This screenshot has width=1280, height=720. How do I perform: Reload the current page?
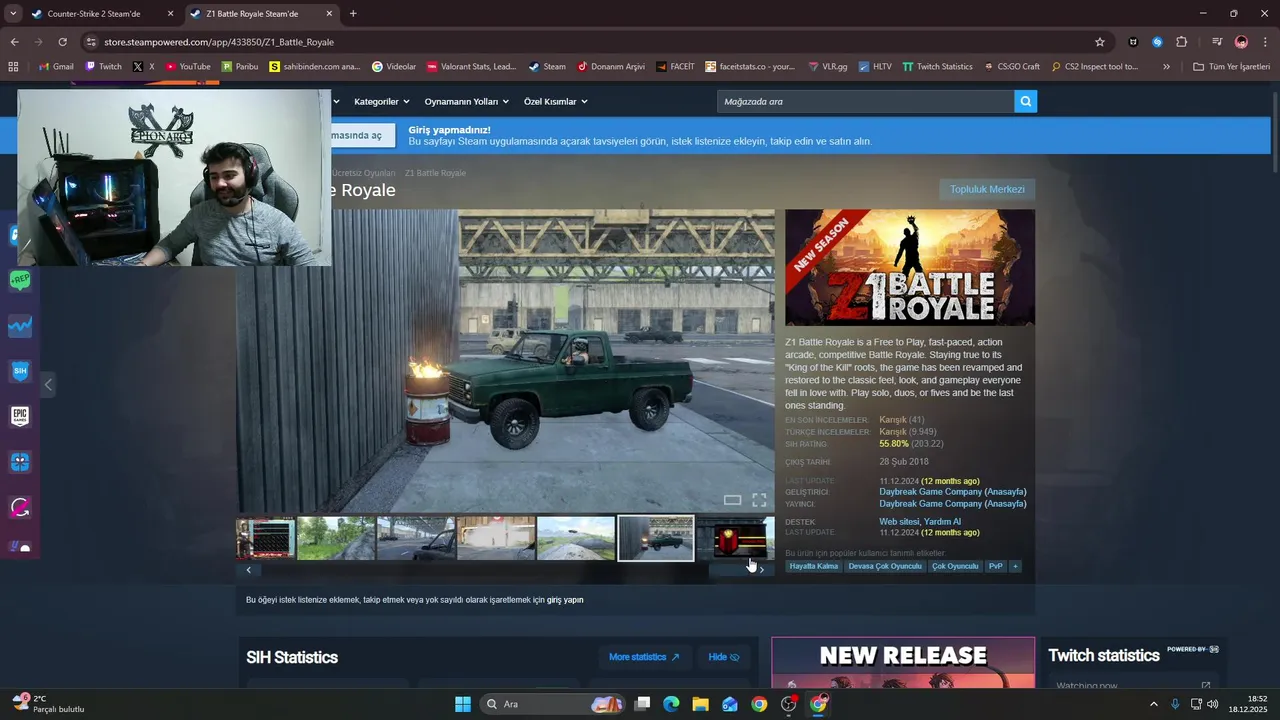pyautogui.click(x=62, y=42)
